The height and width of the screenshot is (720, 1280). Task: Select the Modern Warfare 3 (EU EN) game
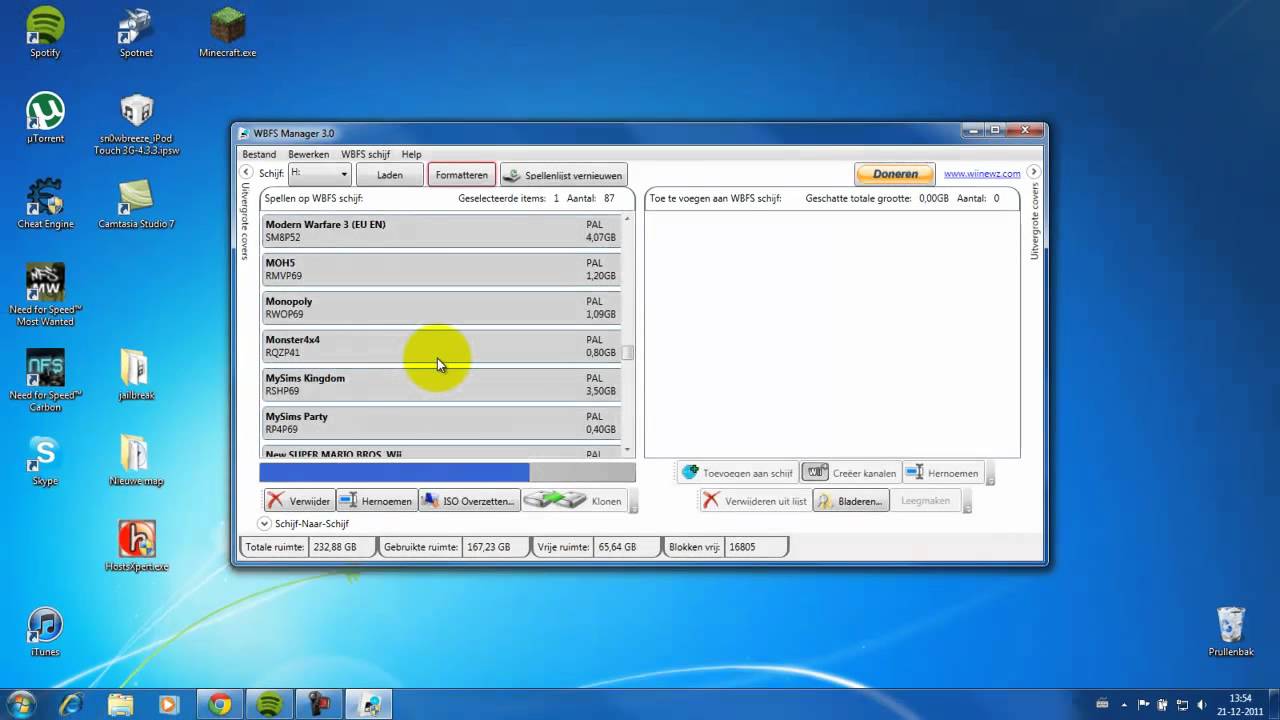click(x=441, y=231)
